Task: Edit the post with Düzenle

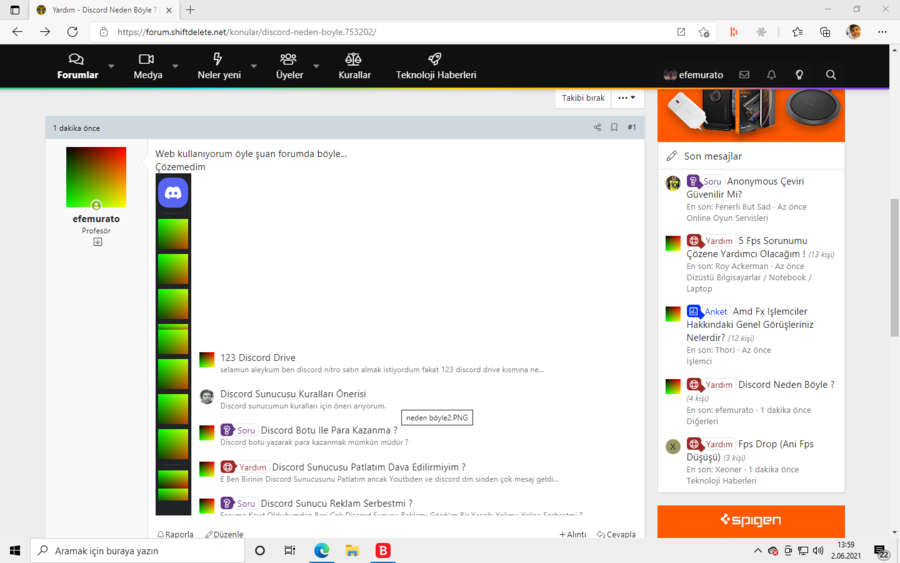Action: tap(224, 534)
